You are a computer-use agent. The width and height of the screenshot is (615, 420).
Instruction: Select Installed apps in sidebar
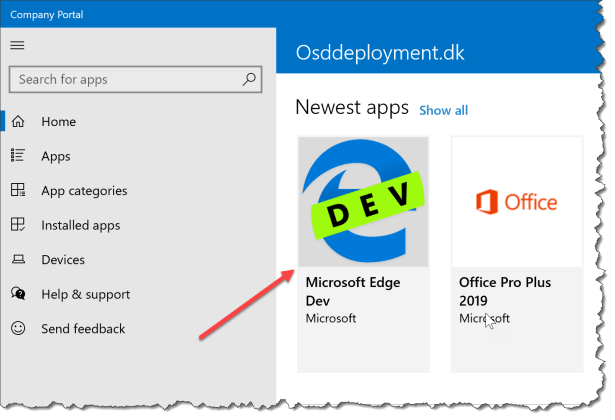coord(81,225)
